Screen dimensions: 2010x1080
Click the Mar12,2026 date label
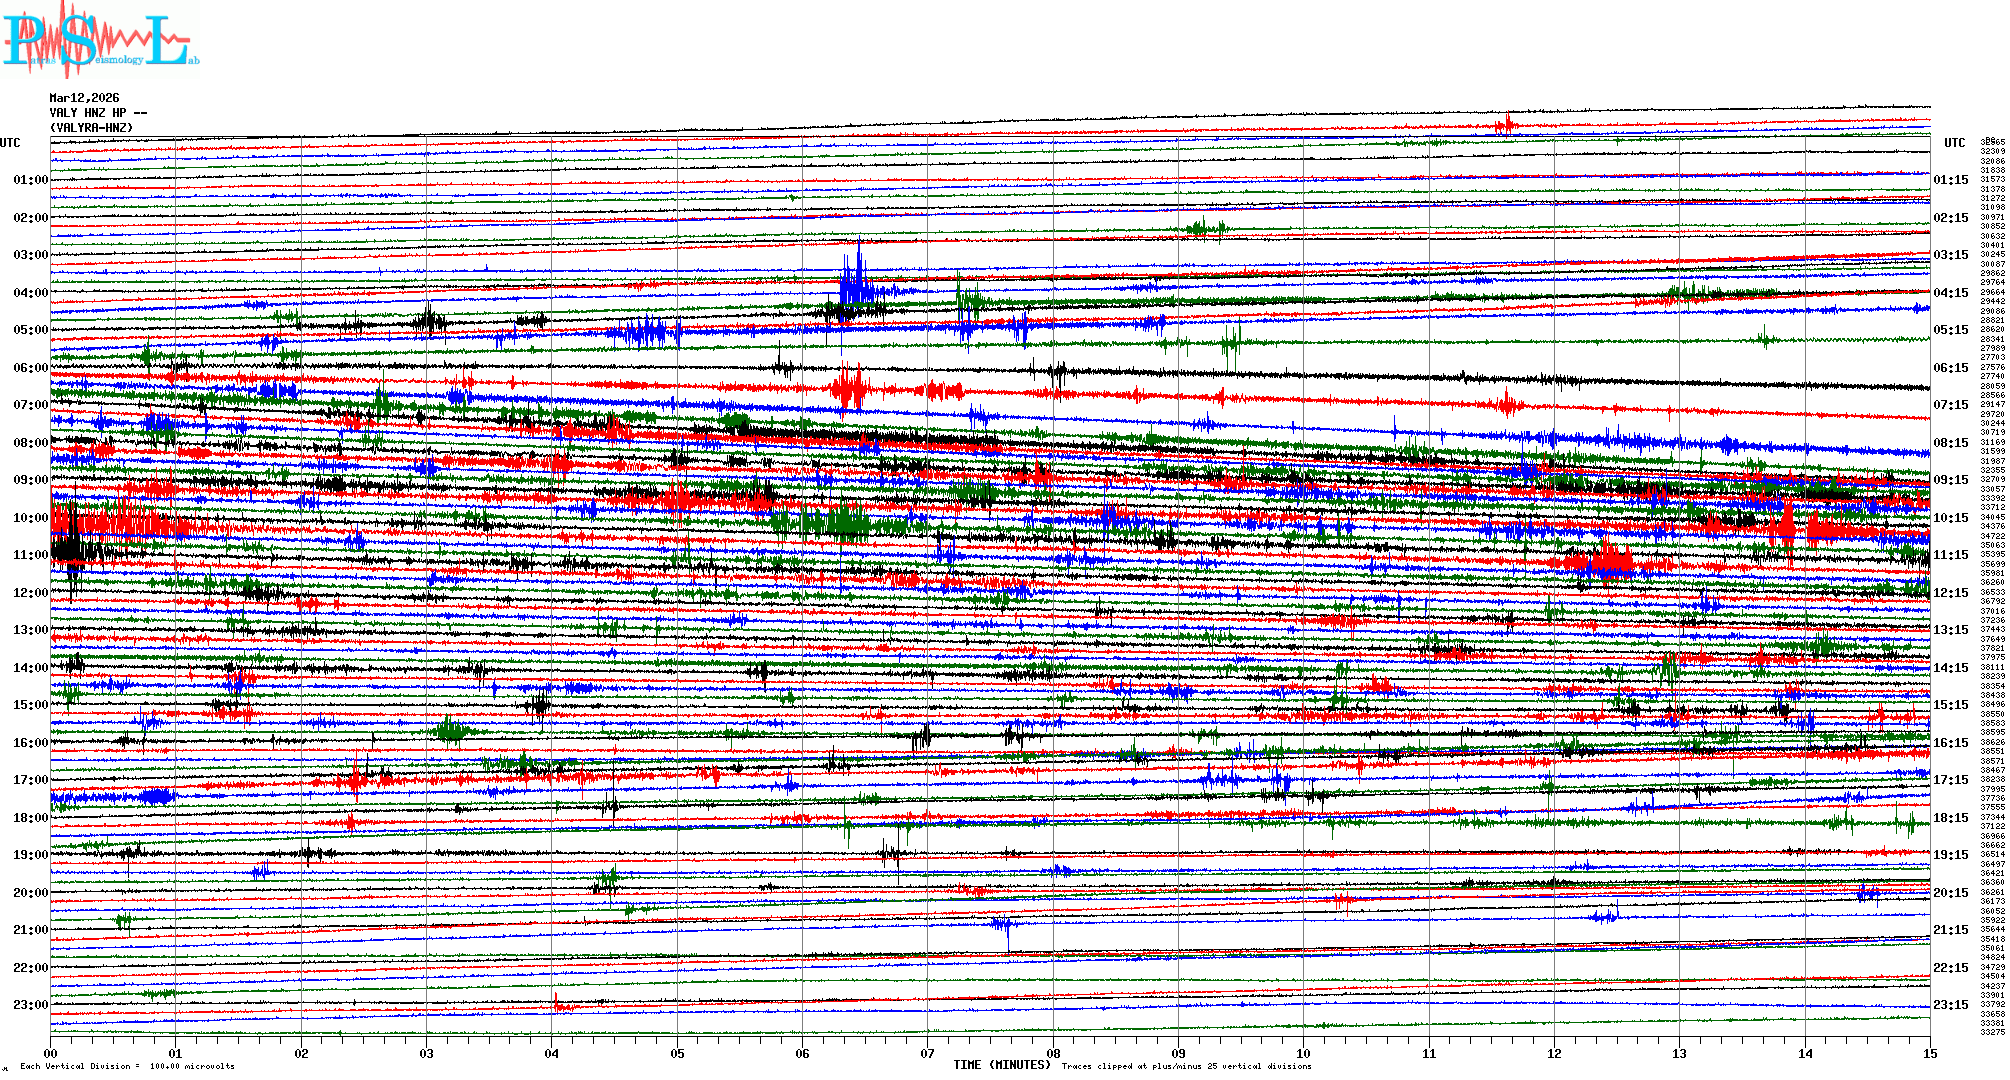pos(84,98)
